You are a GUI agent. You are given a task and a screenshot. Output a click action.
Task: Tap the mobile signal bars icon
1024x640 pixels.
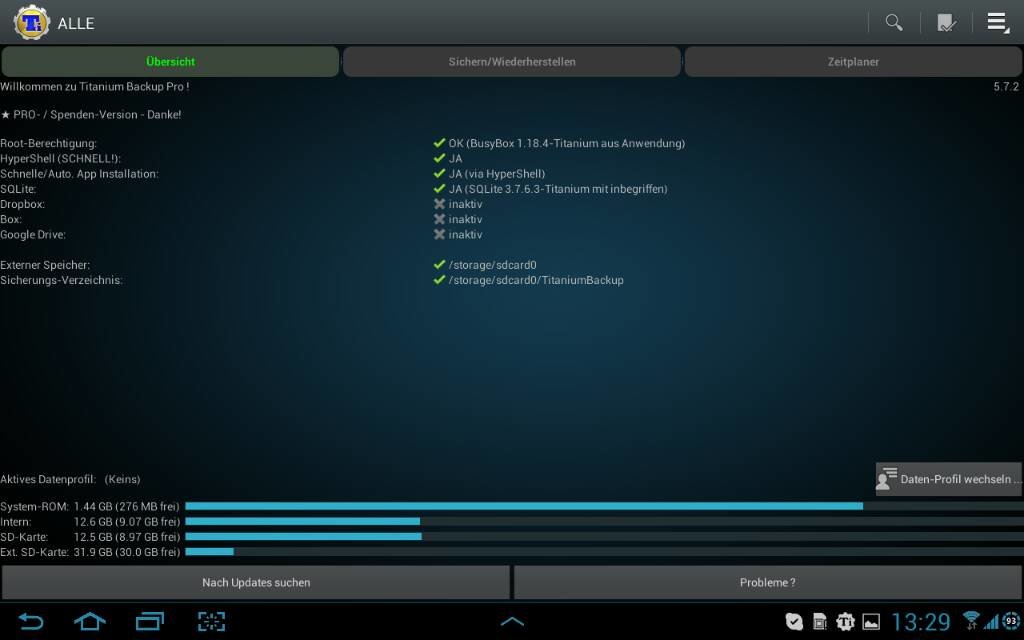tap(991, 621)
